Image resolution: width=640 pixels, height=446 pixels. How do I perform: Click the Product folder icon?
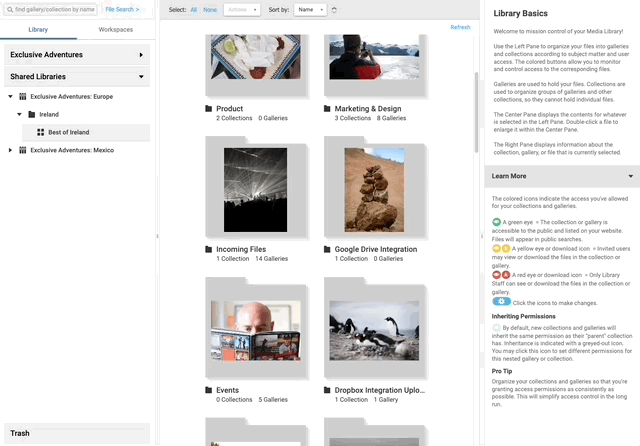point(209,109)
